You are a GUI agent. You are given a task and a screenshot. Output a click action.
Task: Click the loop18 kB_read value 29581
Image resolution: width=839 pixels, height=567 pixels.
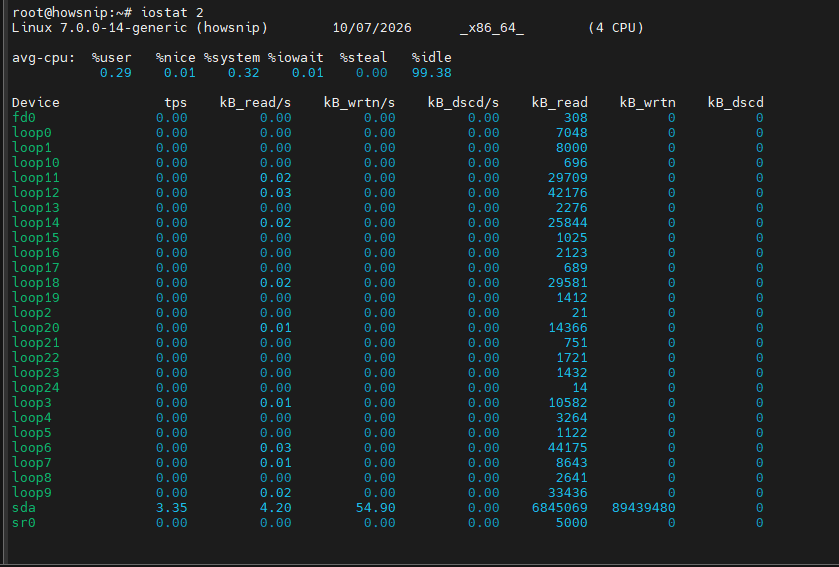pyautogui.click(x=568, y=282)
